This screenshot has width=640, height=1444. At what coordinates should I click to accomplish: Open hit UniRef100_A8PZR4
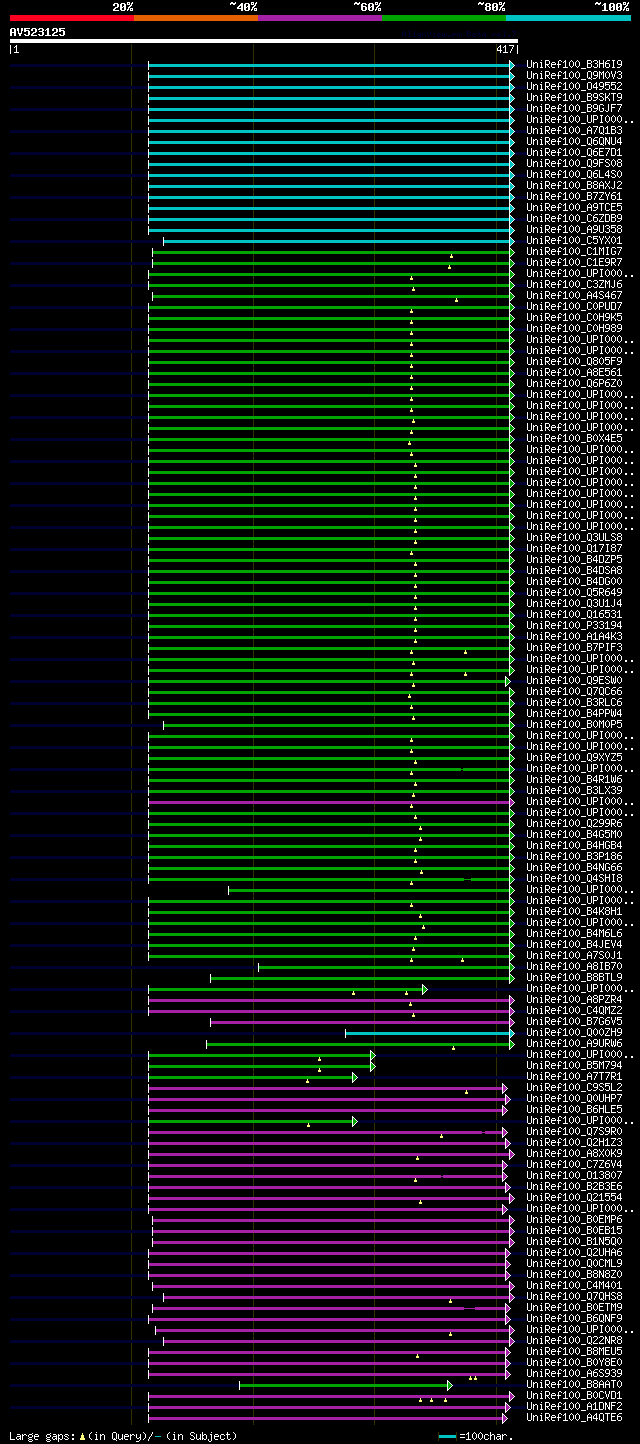574,999
